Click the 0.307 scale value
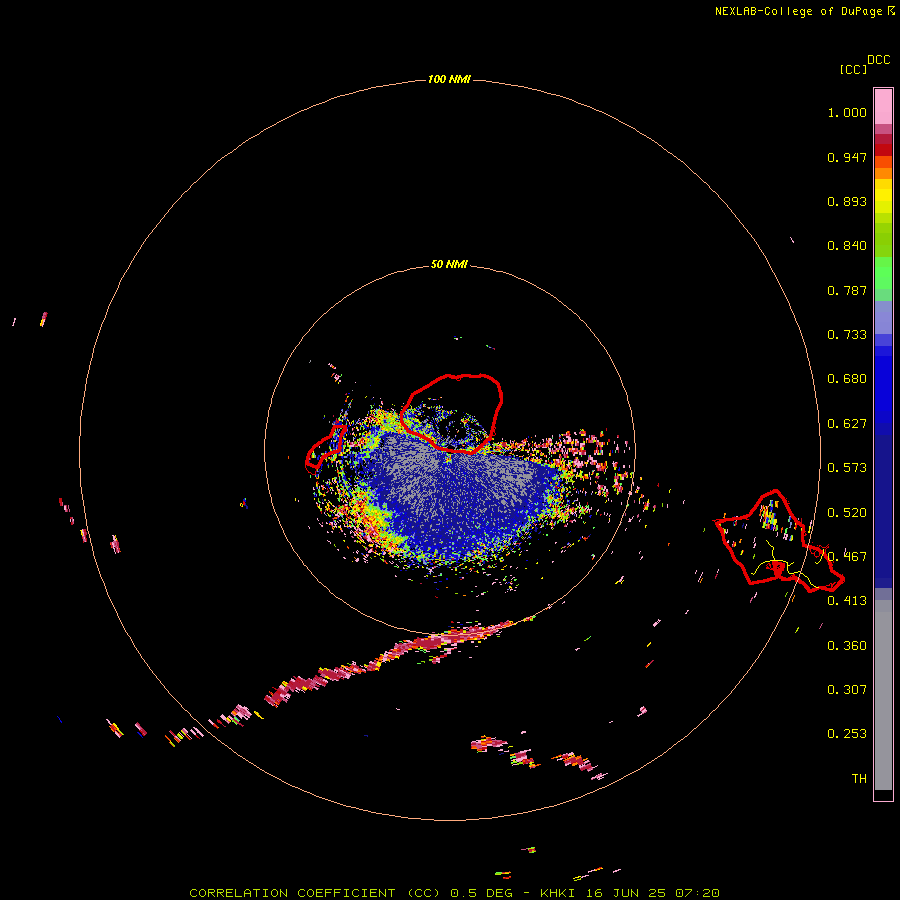 [847, 690]
